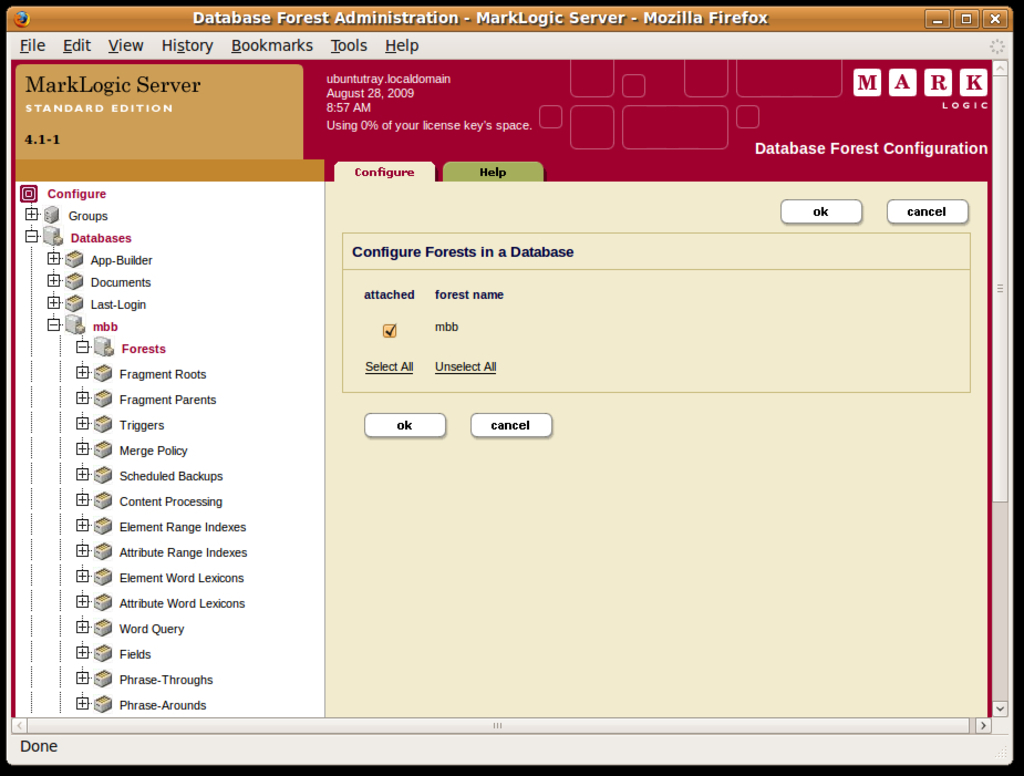Click the Attribute Word Lexicons icon

103,603
